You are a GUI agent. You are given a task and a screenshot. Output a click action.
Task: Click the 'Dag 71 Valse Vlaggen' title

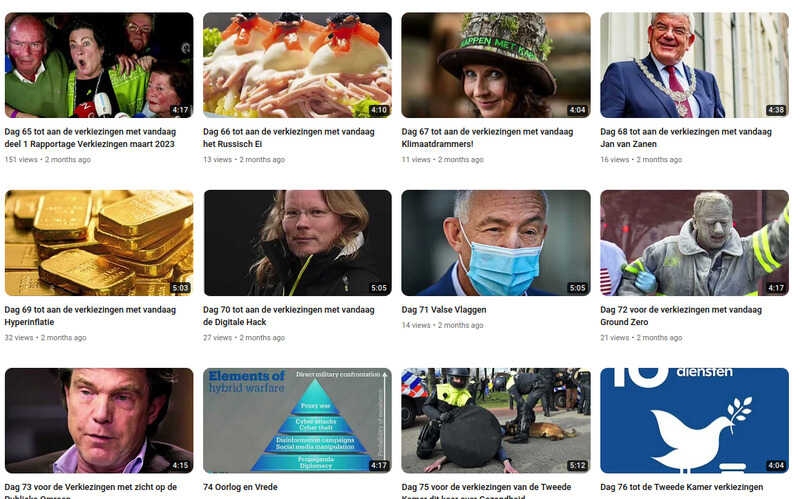(x=444, y=310)
